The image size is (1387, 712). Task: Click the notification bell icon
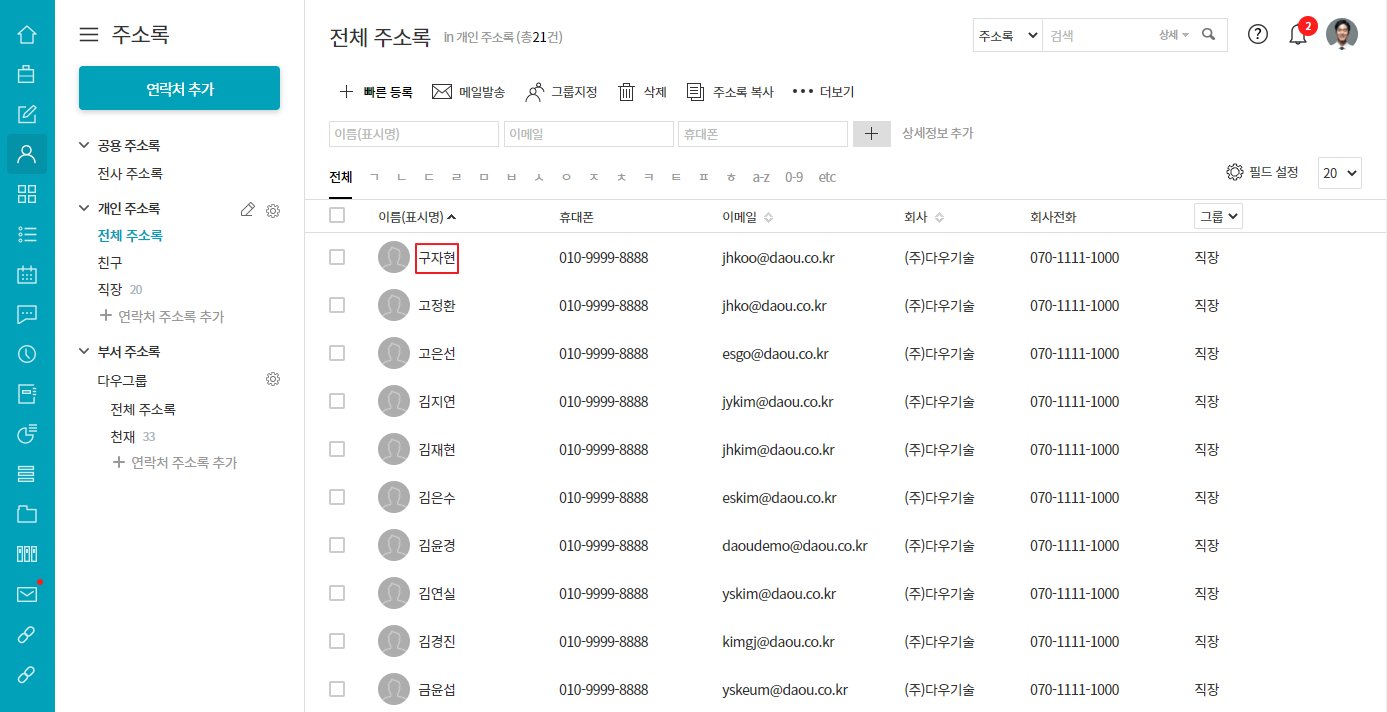[x=1298, y=35]
